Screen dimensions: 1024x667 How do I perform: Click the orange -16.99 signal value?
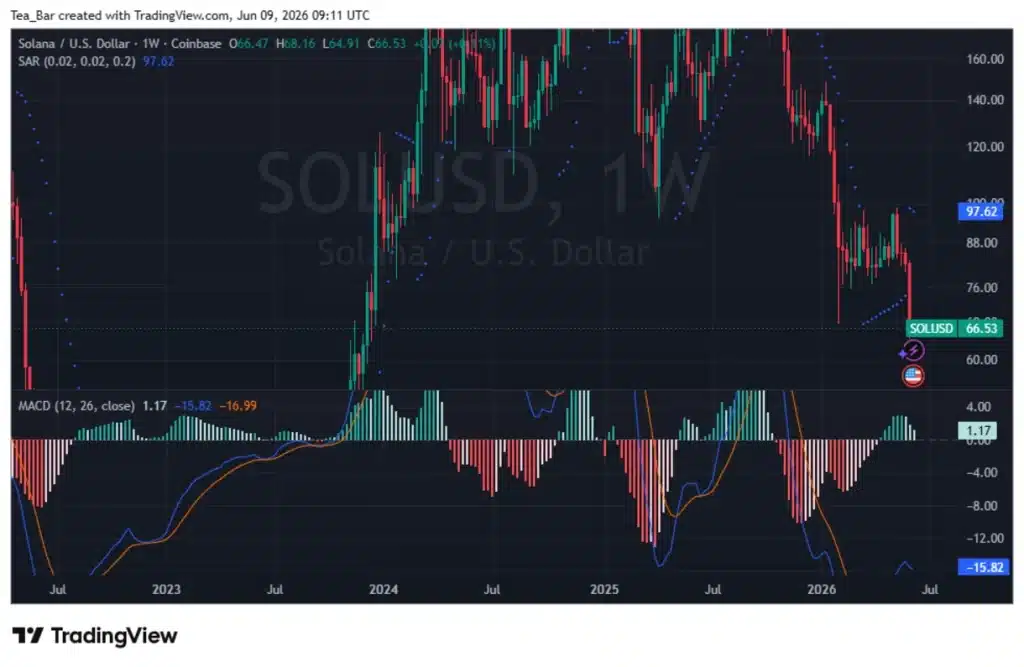click(238, 406)
